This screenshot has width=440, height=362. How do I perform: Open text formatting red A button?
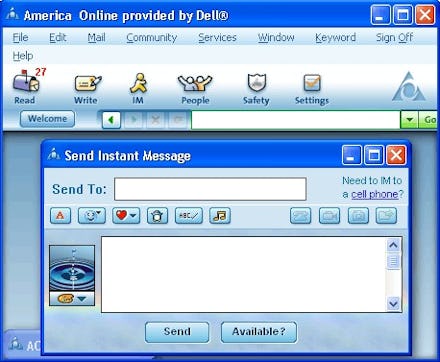(x=60, y=215)
